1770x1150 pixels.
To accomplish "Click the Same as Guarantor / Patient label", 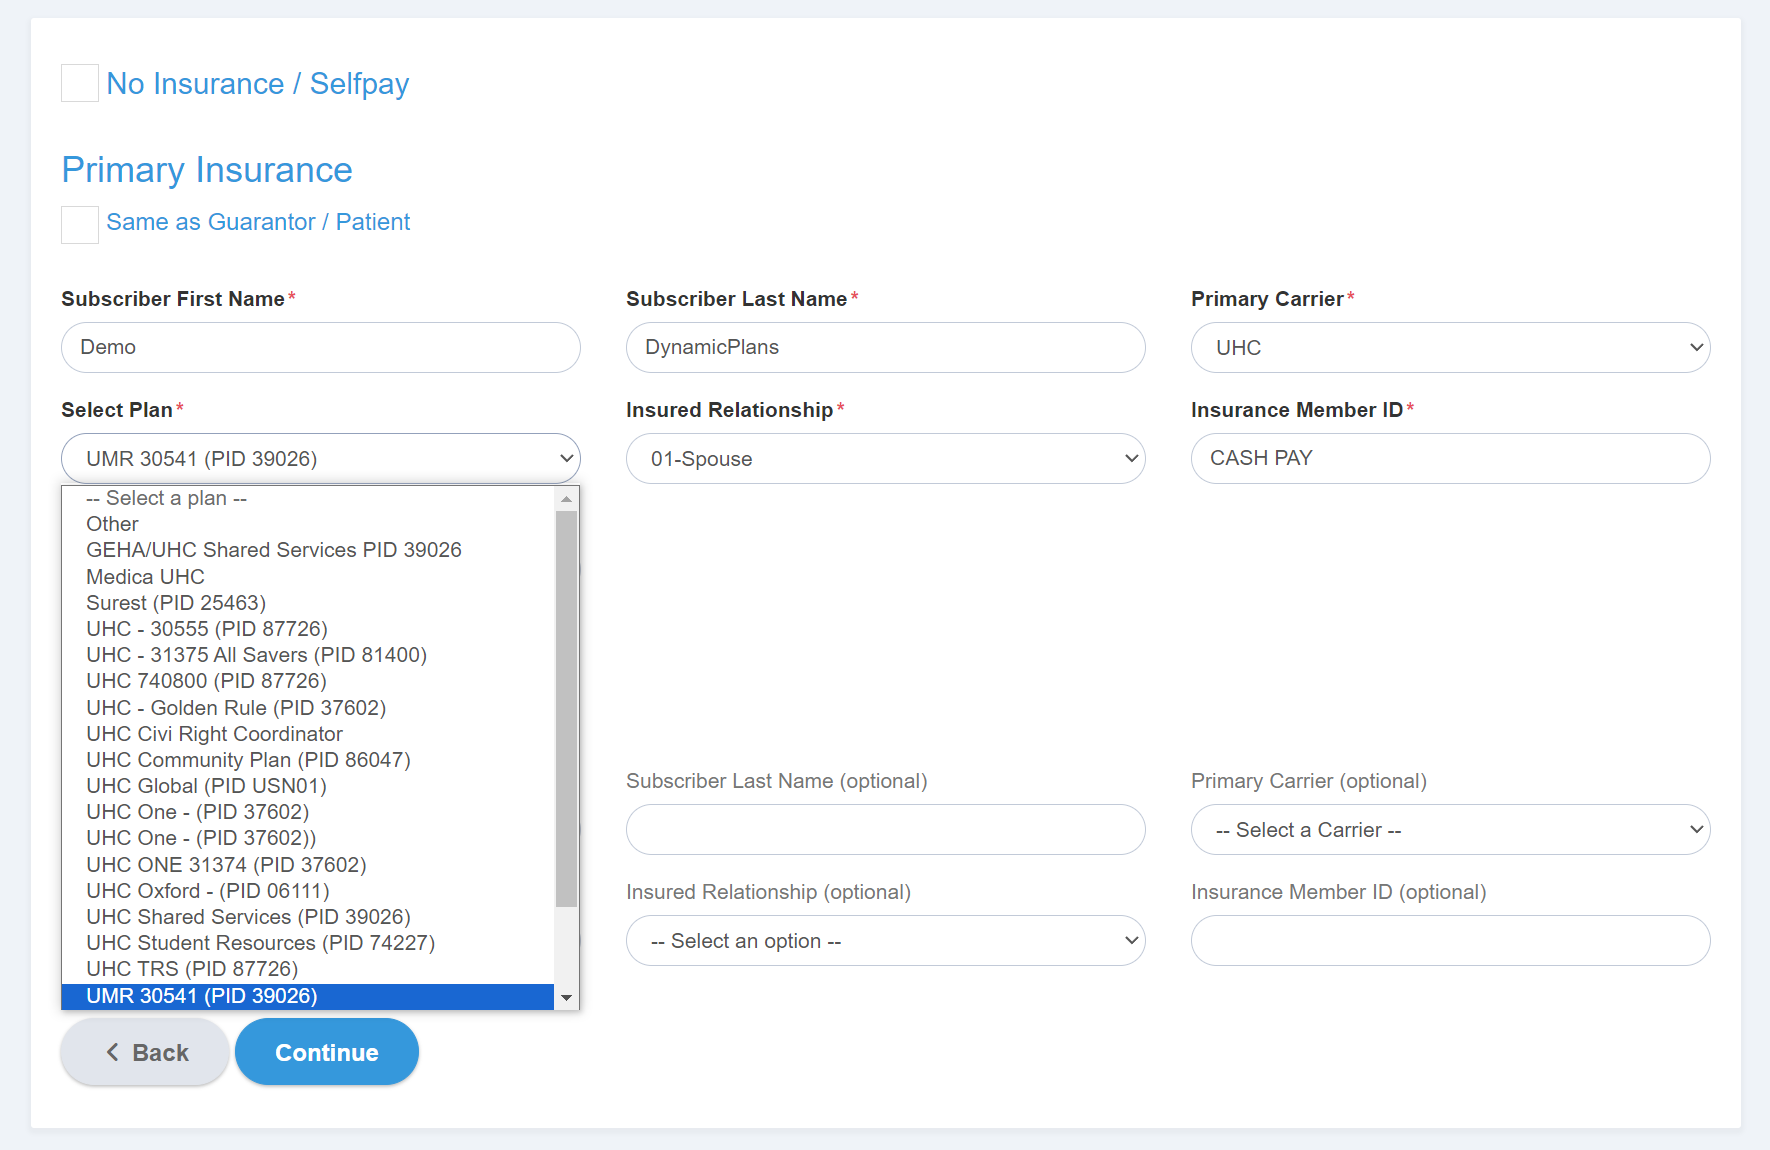I will point(258,222).
